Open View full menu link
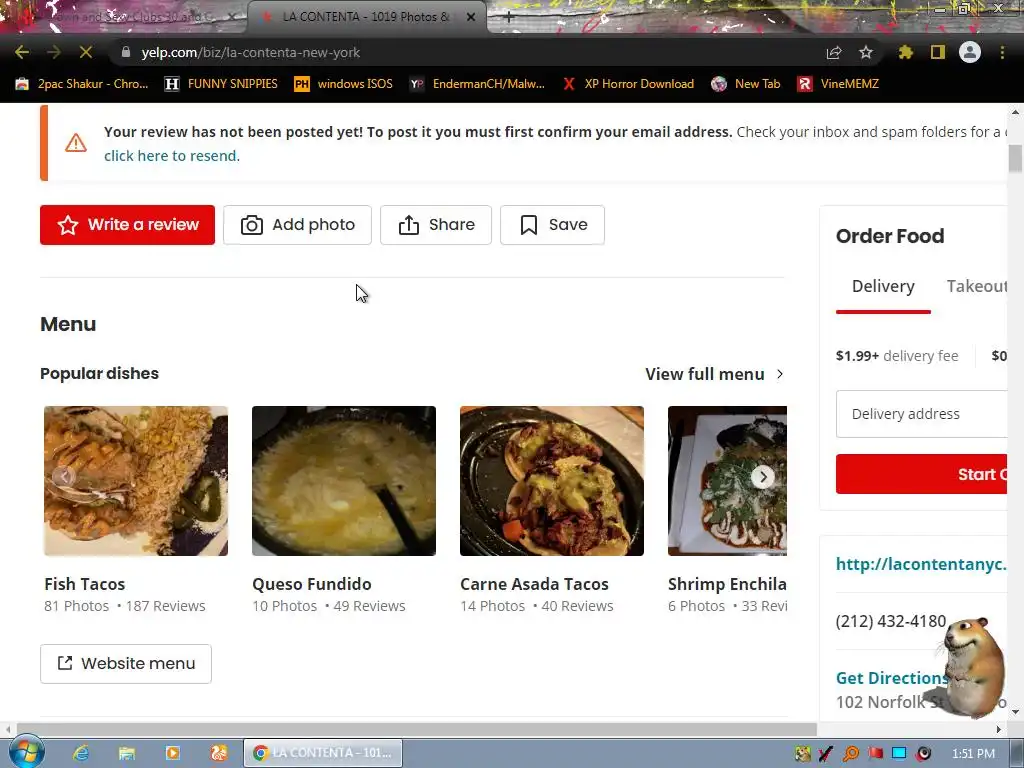Screen dimensions: 1024x768 705,374
